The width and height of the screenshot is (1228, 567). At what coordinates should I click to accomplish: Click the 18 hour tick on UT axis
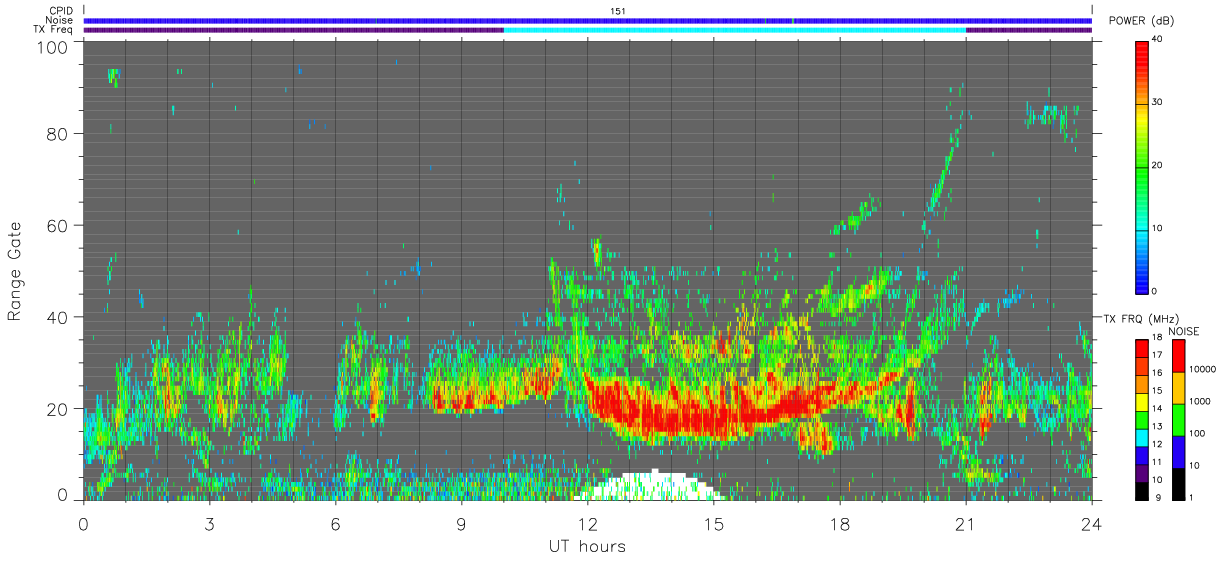click(x=839, y=523)
